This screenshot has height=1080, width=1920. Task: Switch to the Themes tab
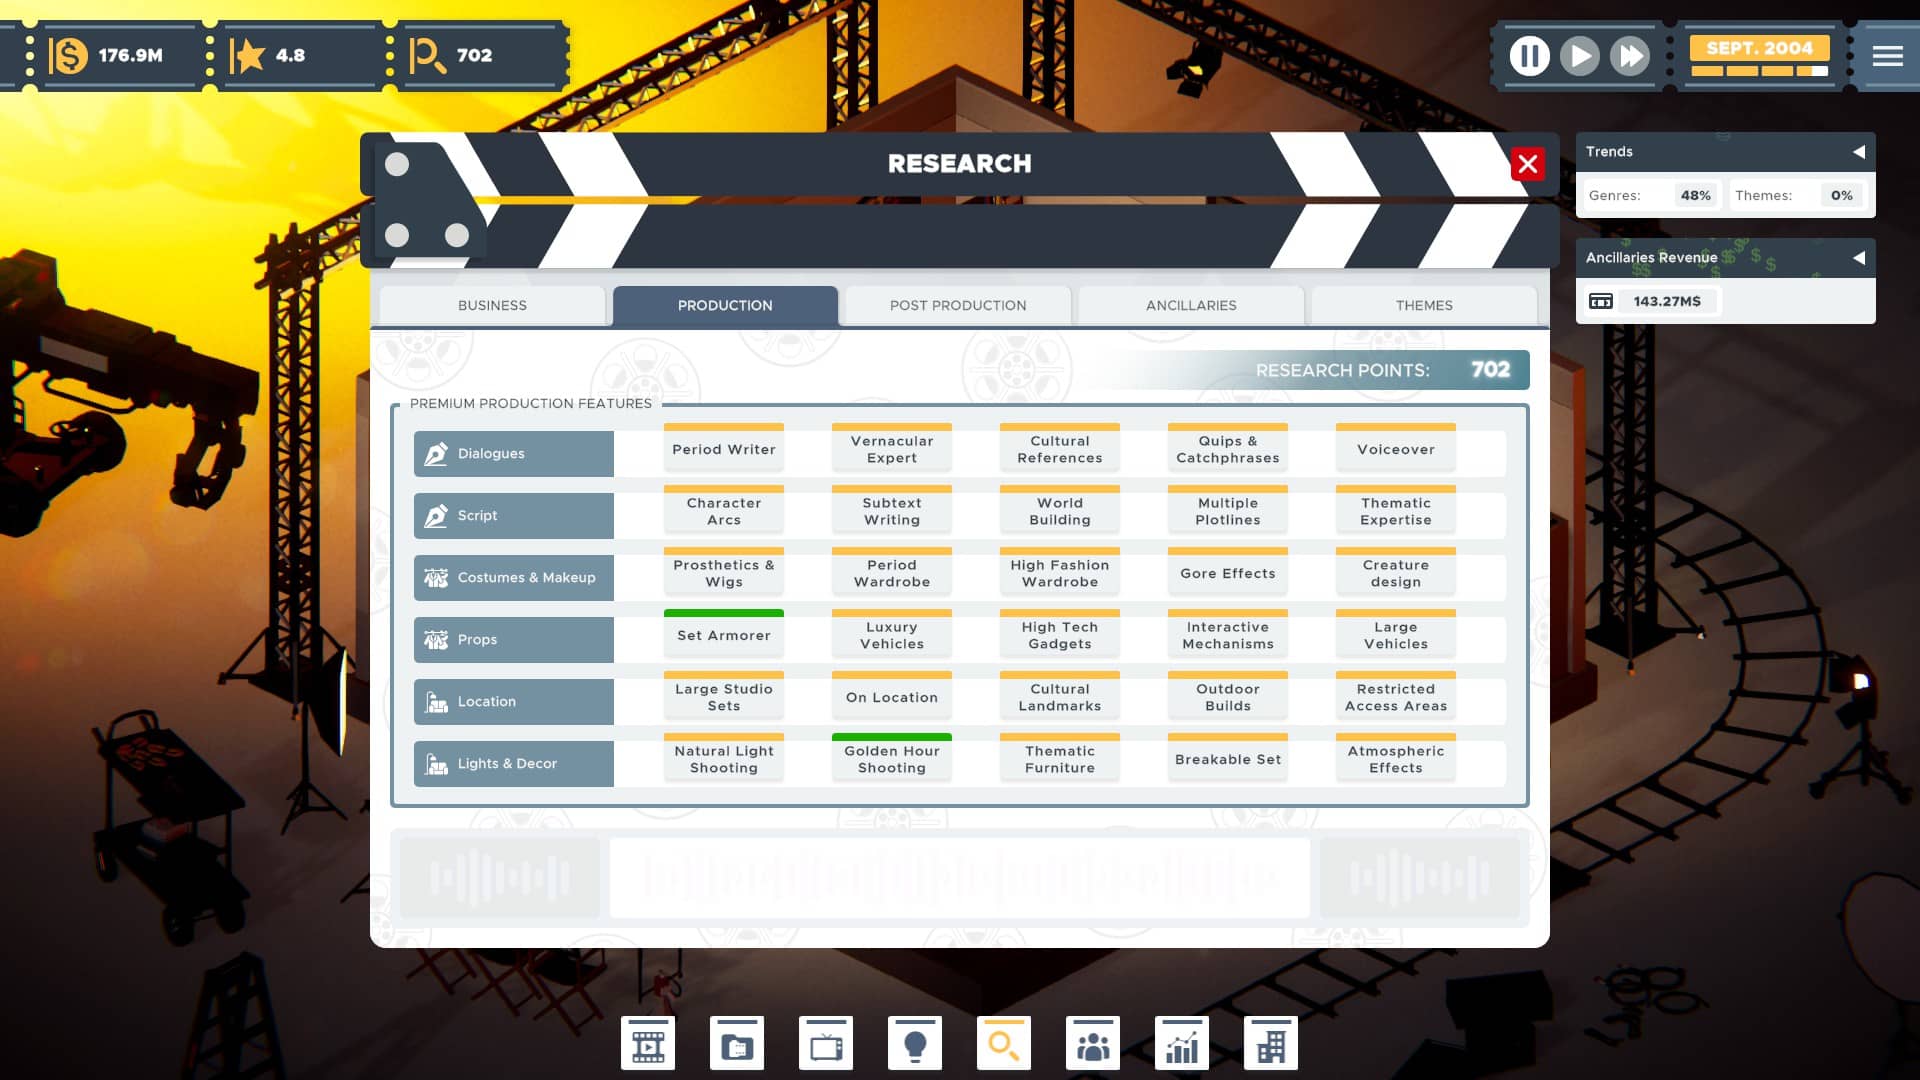coord(1424,305)
